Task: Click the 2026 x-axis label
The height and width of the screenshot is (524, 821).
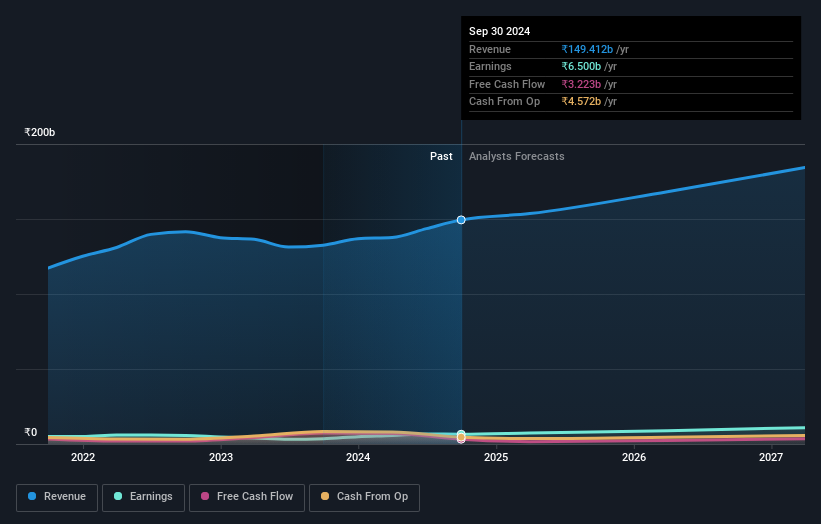Action: click(x=634, y=457)
